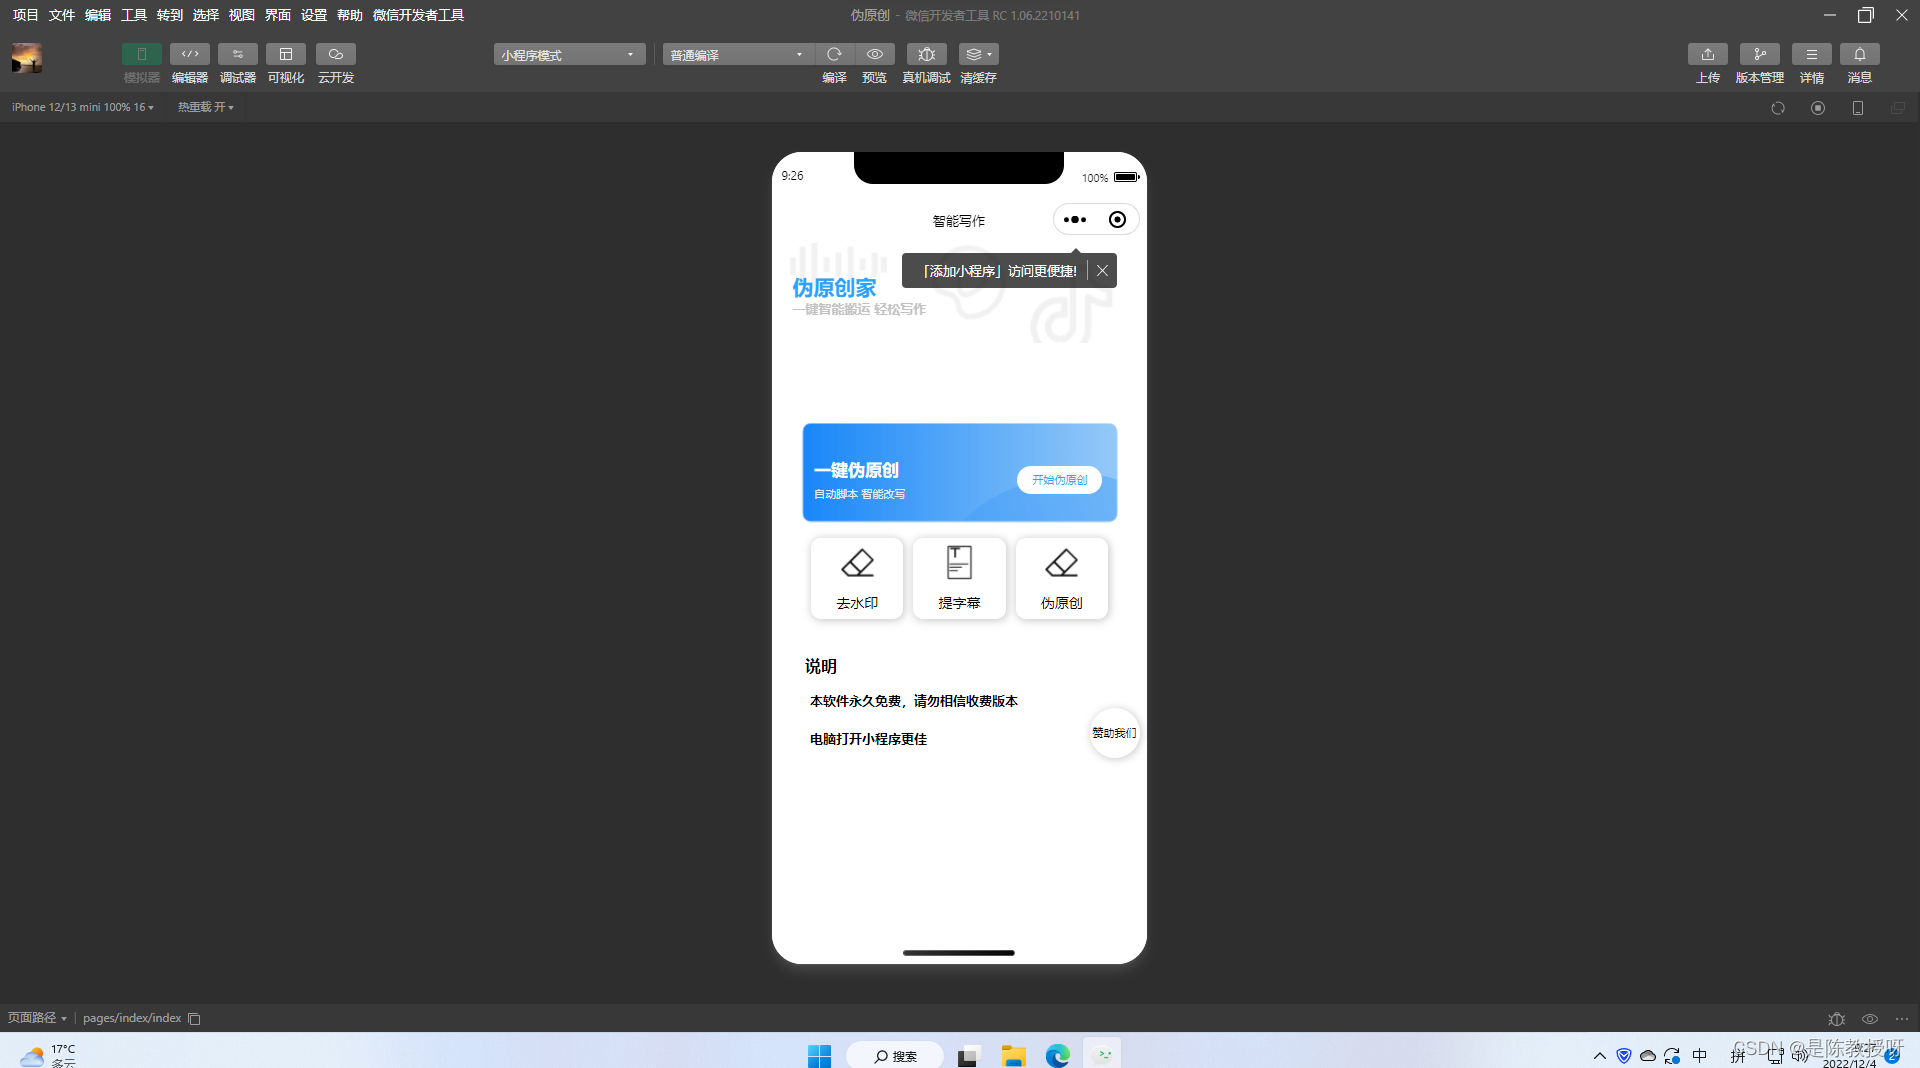This screenshot has height=1068, width=1920.
Task: Open Microsoft Edge from the taskbar
Action: coord(1058,1055)
